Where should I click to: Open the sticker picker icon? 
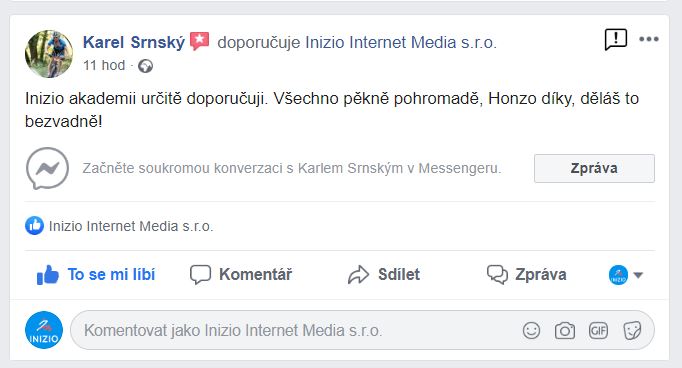click(x=632, y=331)
